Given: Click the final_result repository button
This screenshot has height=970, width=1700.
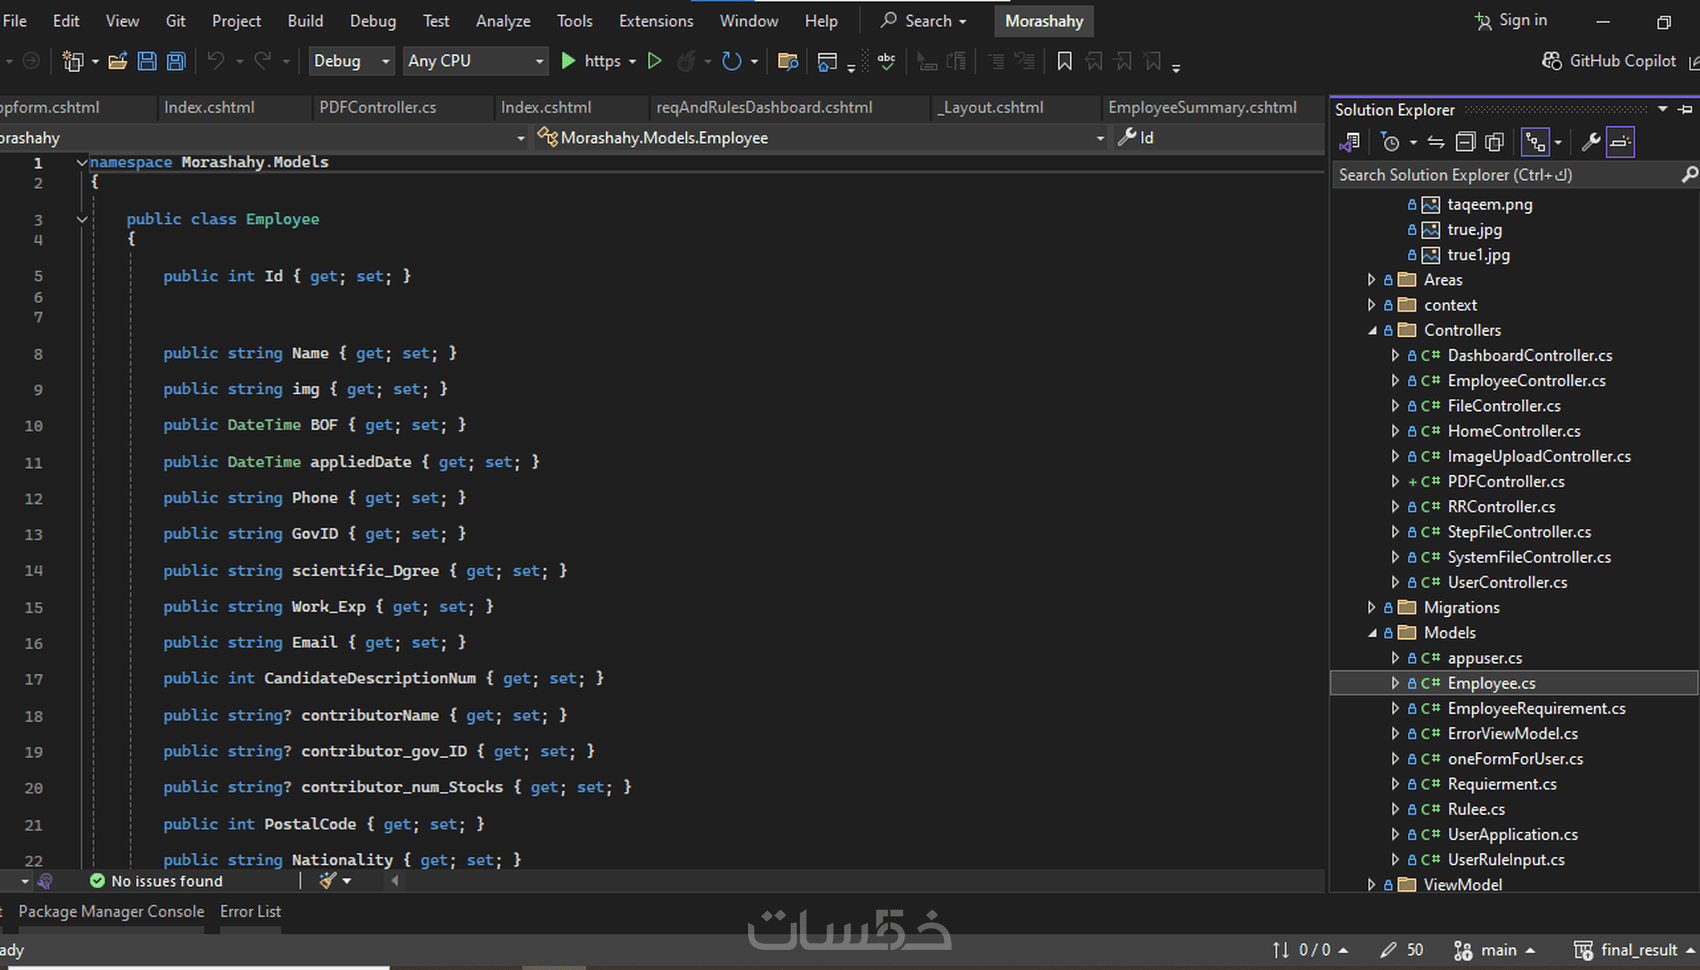Looking at the screenshot, I should 1634,950.
